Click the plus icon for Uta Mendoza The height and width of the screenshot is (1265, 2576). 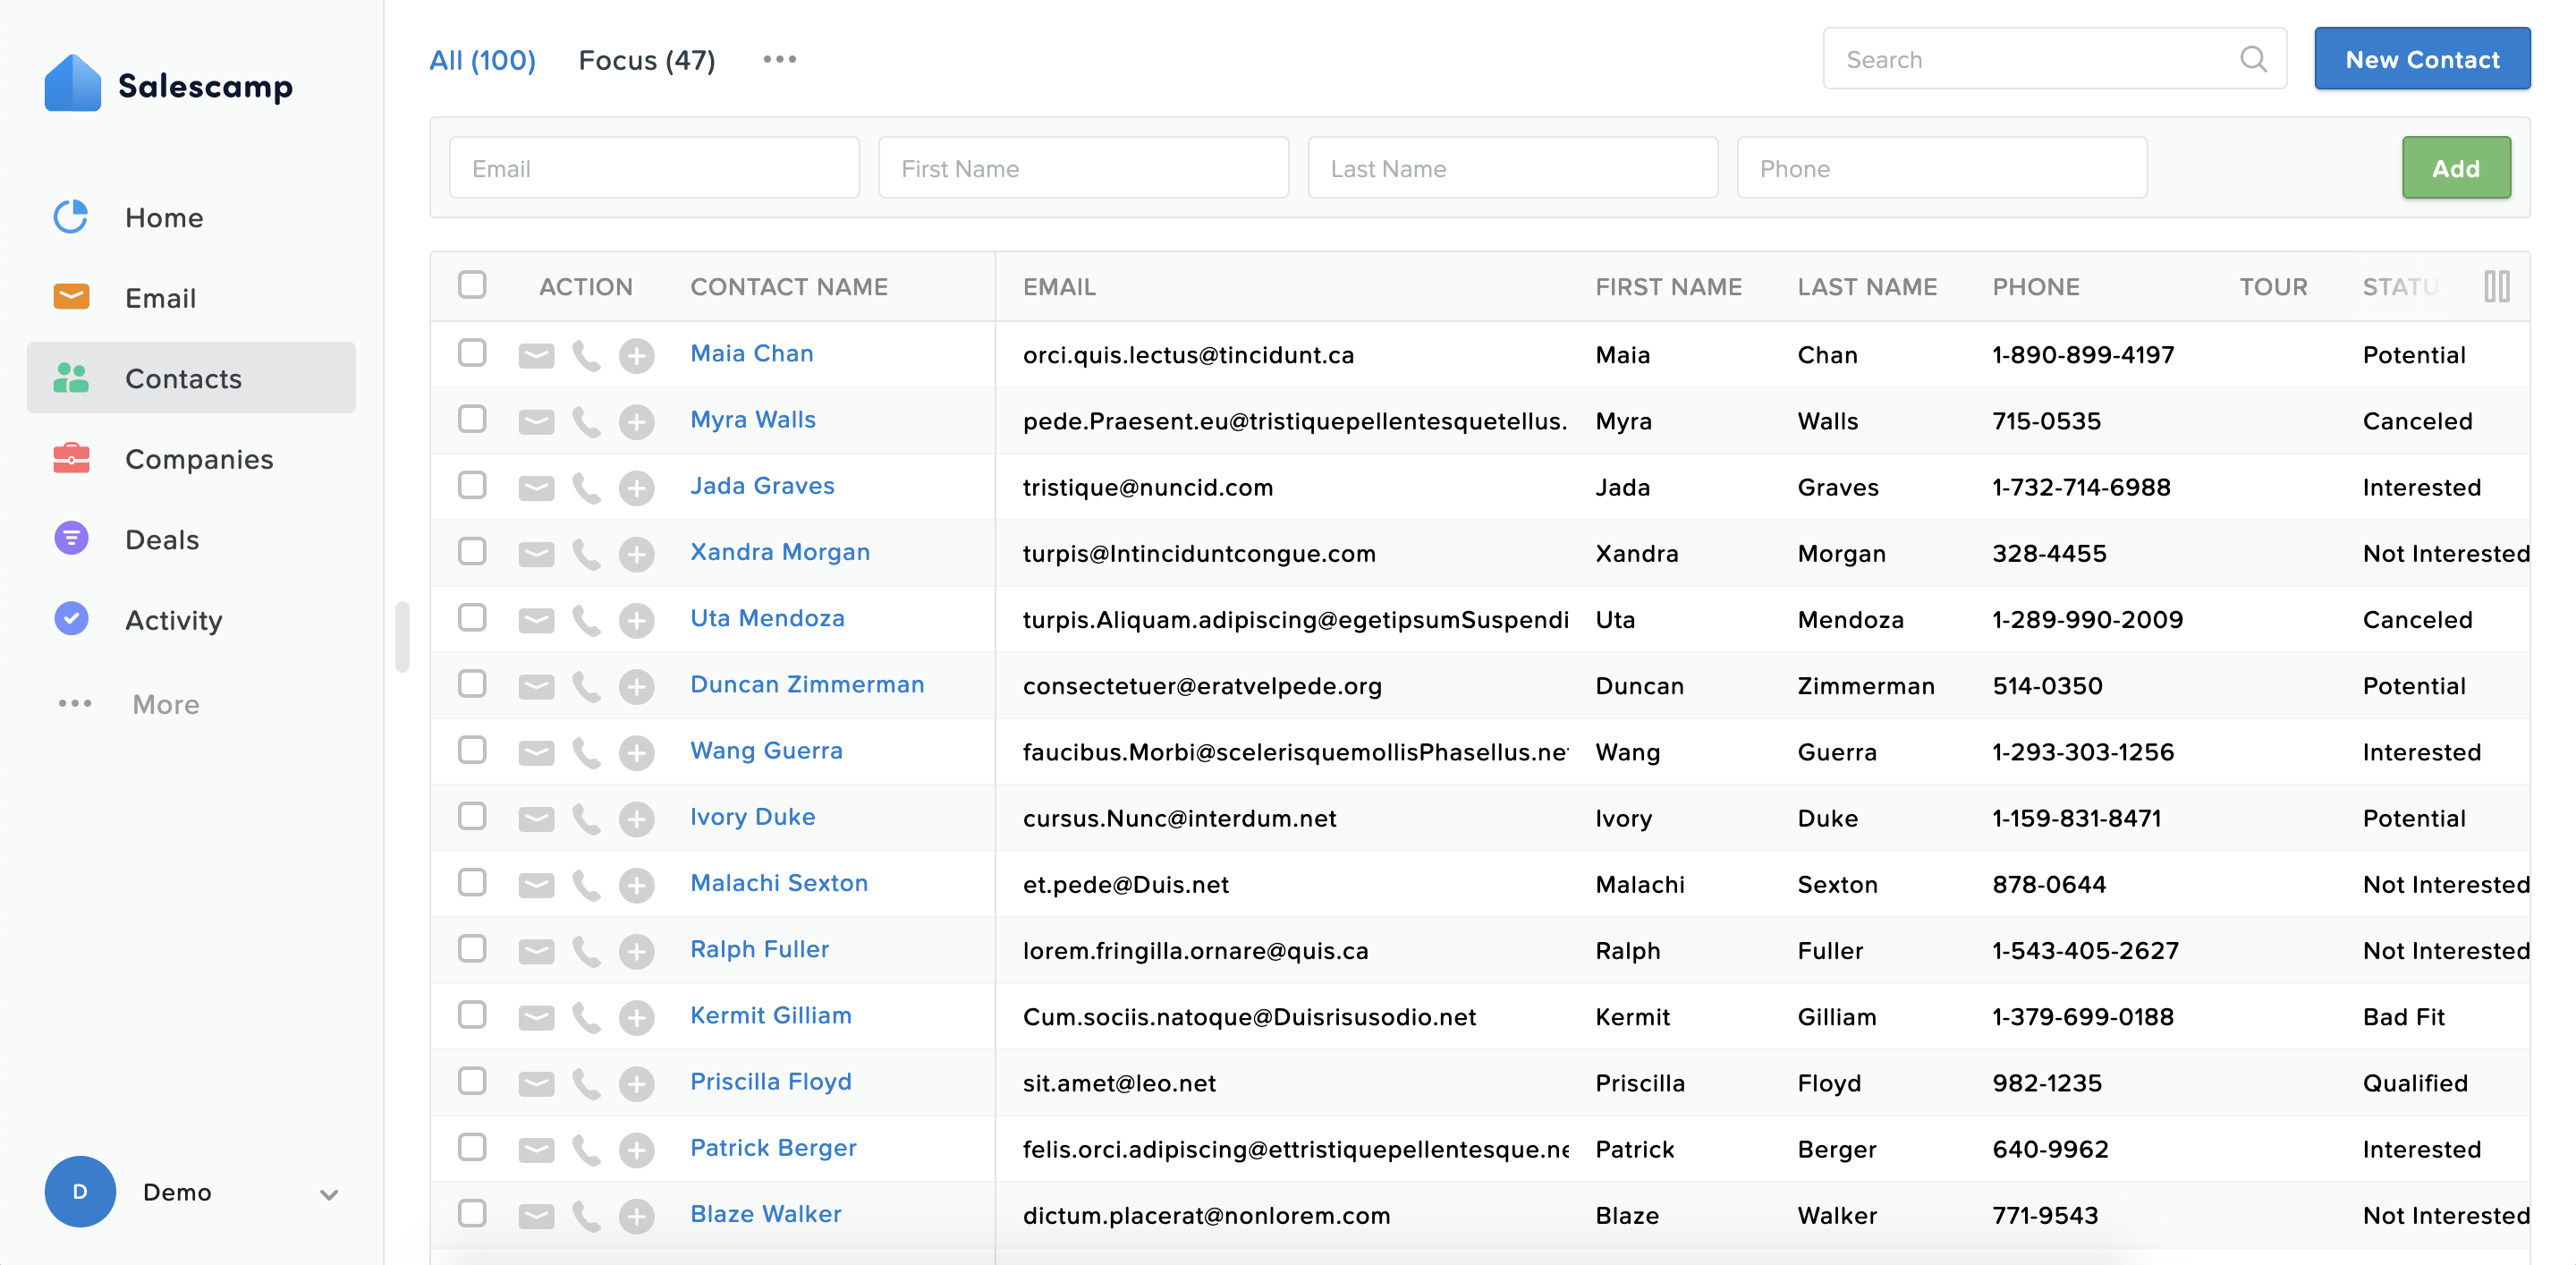(x=636, y=620)
